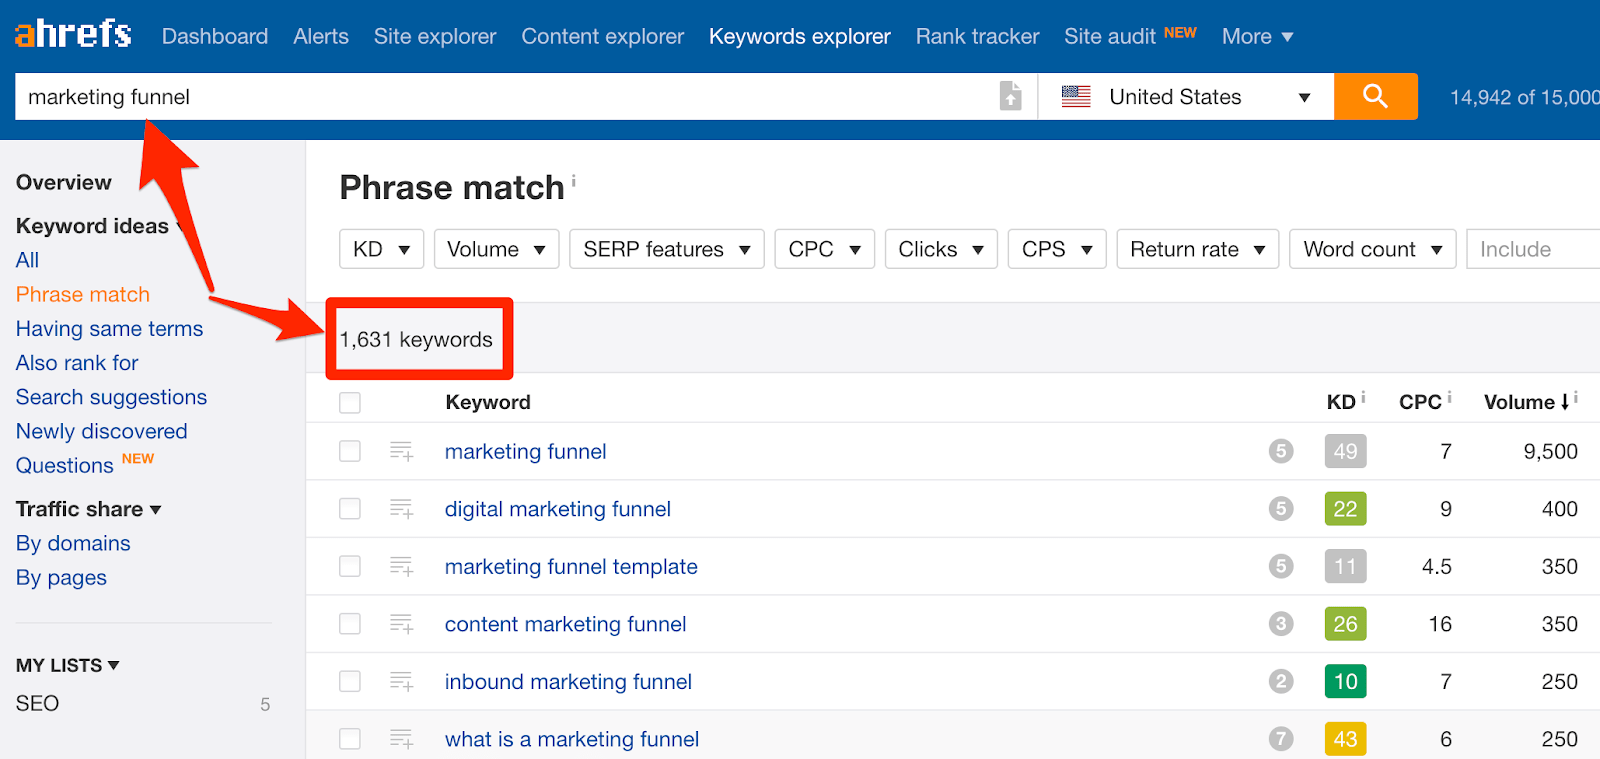
Task: Click SERP features badge 7 for 'what is a marketing funnel'
Action: tap(1281, 739)
